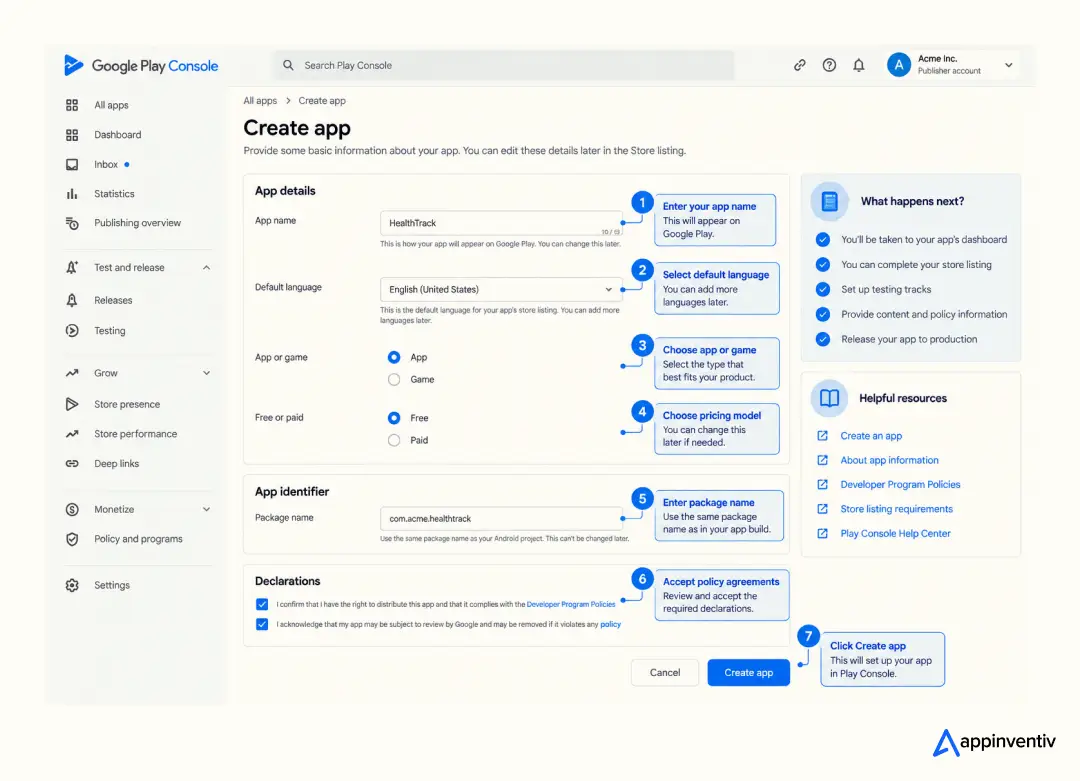This screenshot has width=1080, height=781.
Task: Select the Paid radio button
Action: point(394,440)
